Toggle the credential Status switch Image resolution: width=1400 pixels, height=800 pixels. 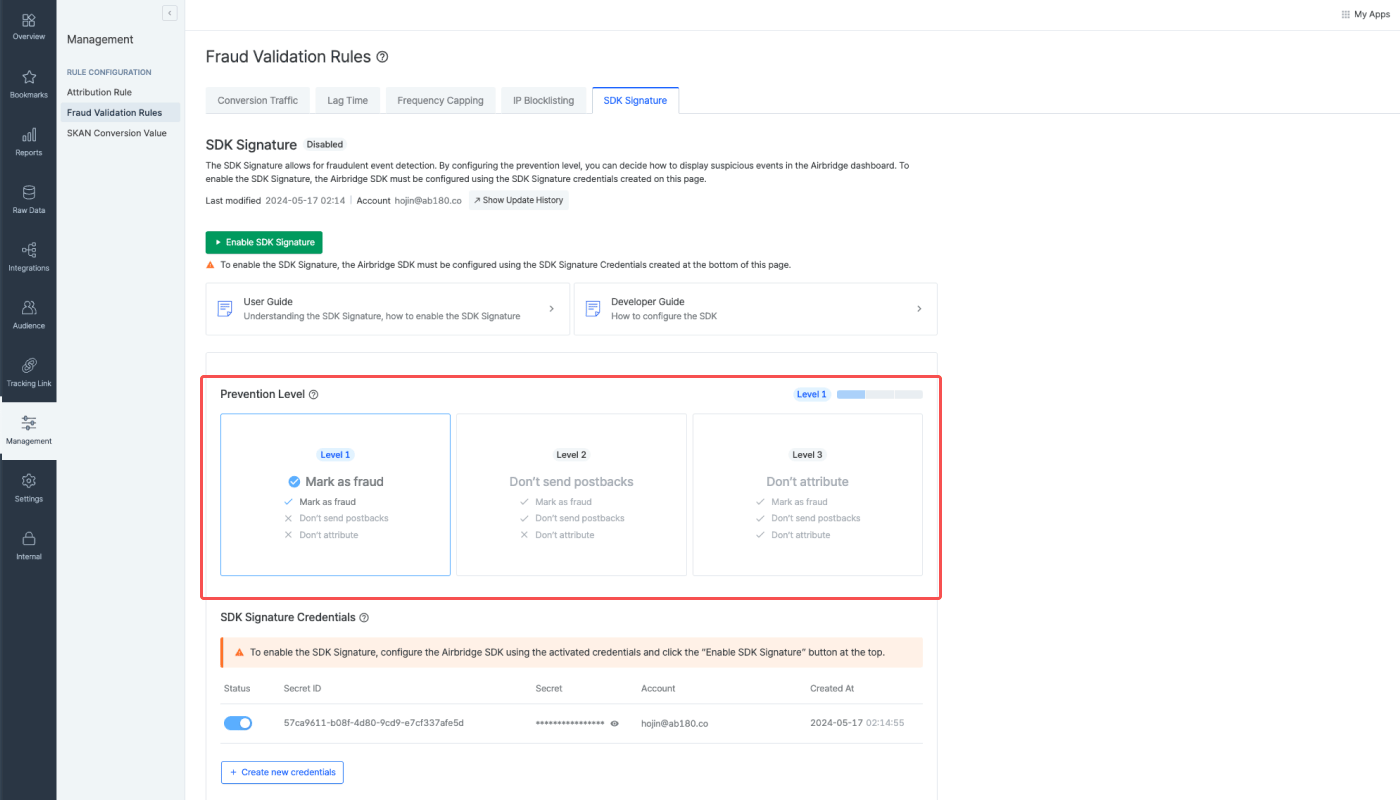(238, 723)
